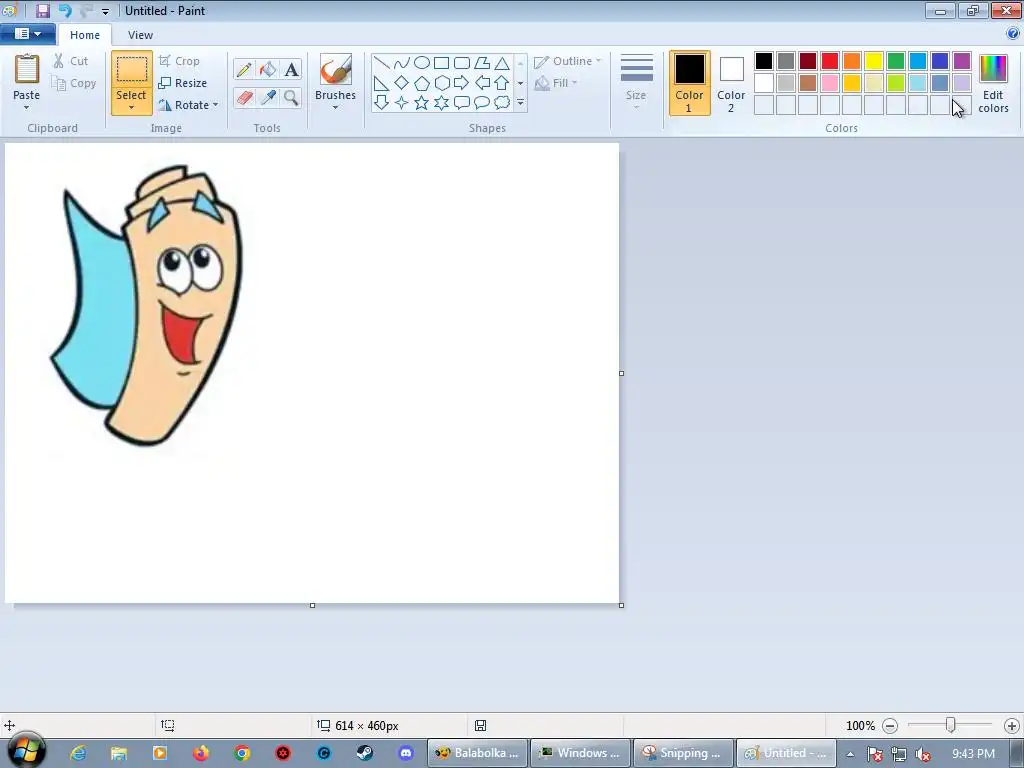The width and height of the screenshot is (1024, 768).
Task: Select the Right arrow shape
Action: [x=462, y=83]
